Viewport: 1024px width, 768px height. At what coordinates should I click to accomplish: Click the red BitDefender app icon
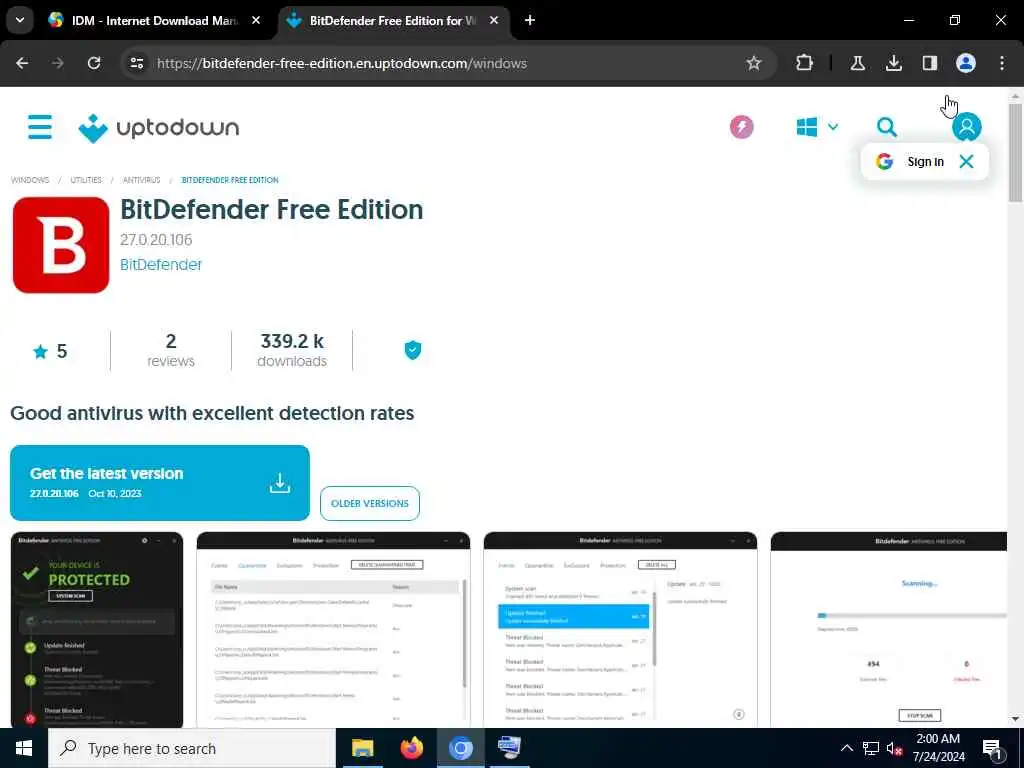pos(61,245)
